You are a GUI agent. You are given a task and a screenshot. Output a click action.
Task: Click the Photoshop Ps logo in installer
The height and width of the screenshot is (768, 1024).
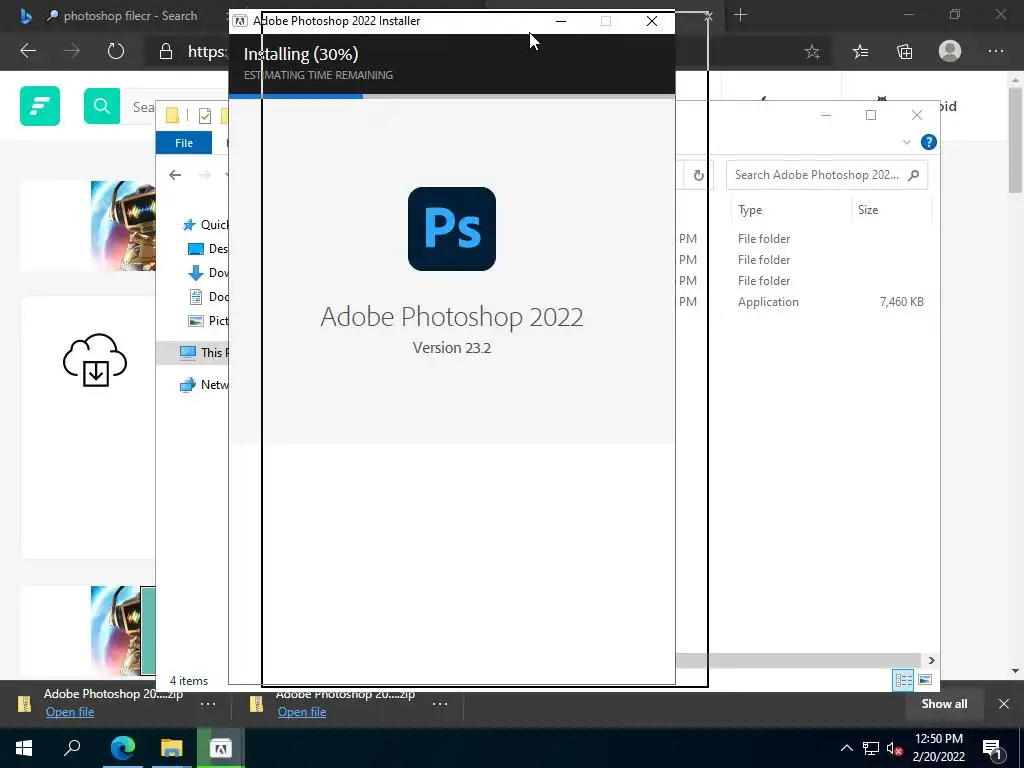(x=452, y=229)
